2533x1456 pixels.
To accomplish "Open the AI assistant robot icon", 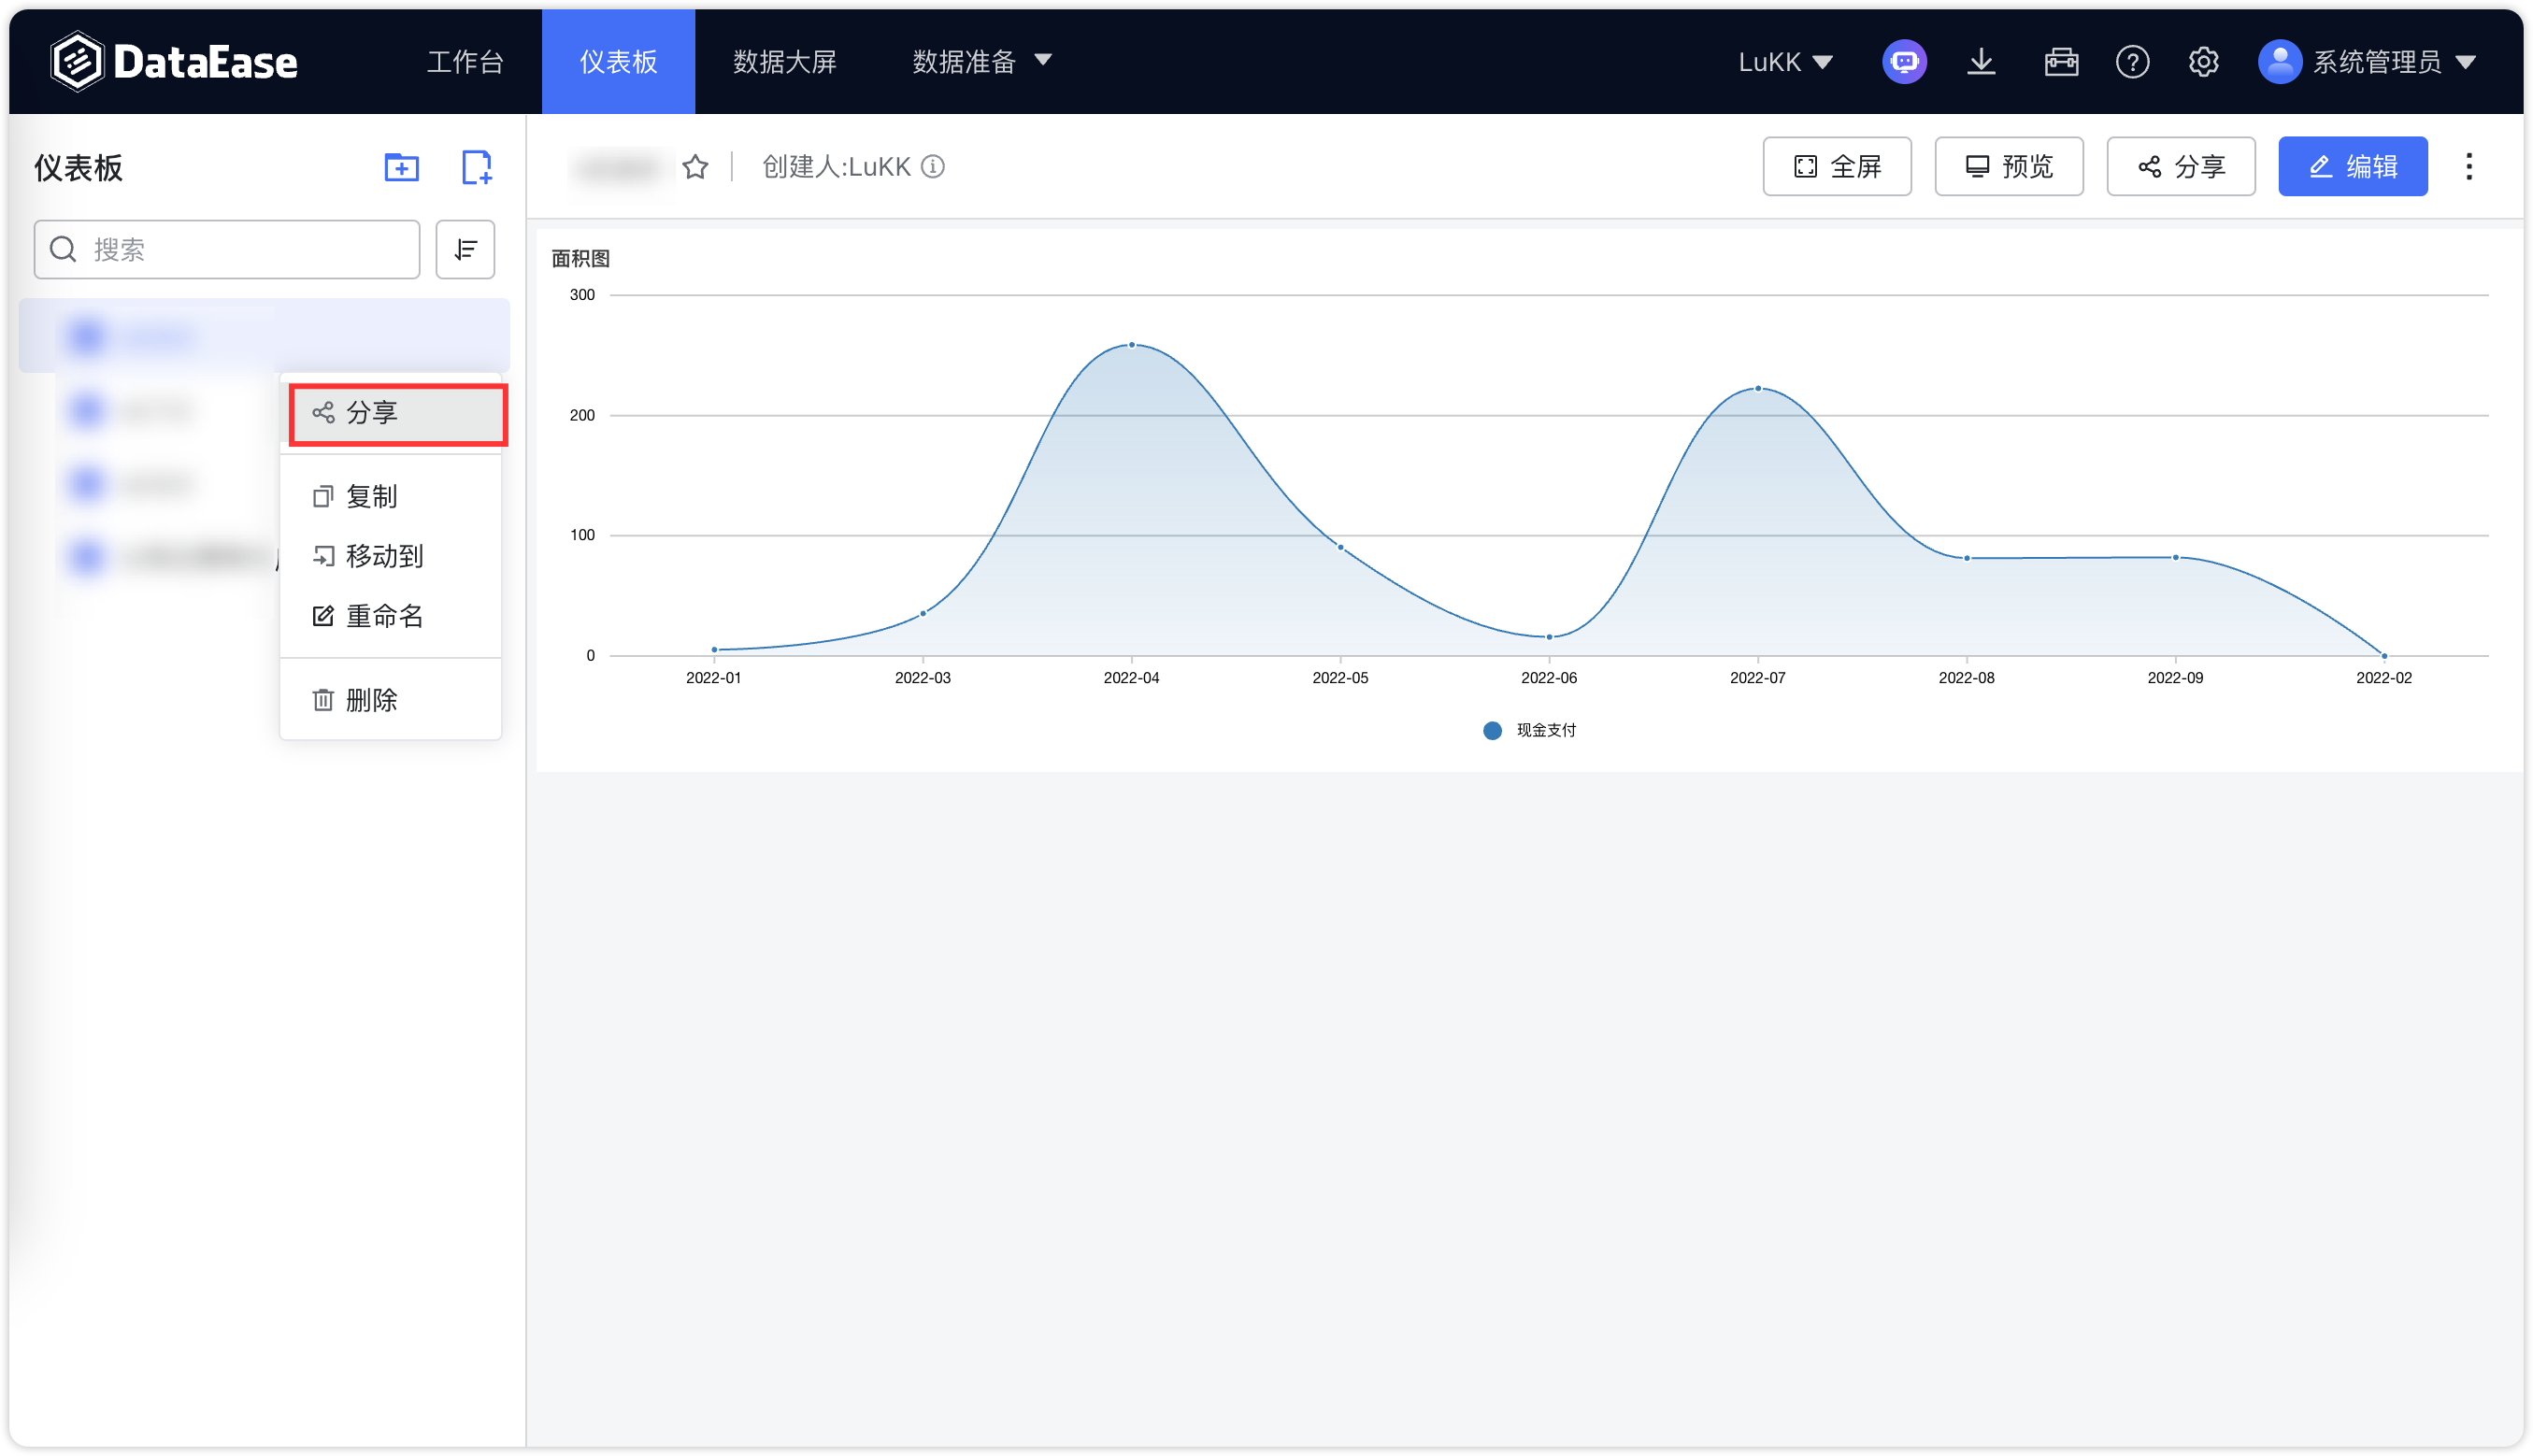I will (x=1904, y=62).
